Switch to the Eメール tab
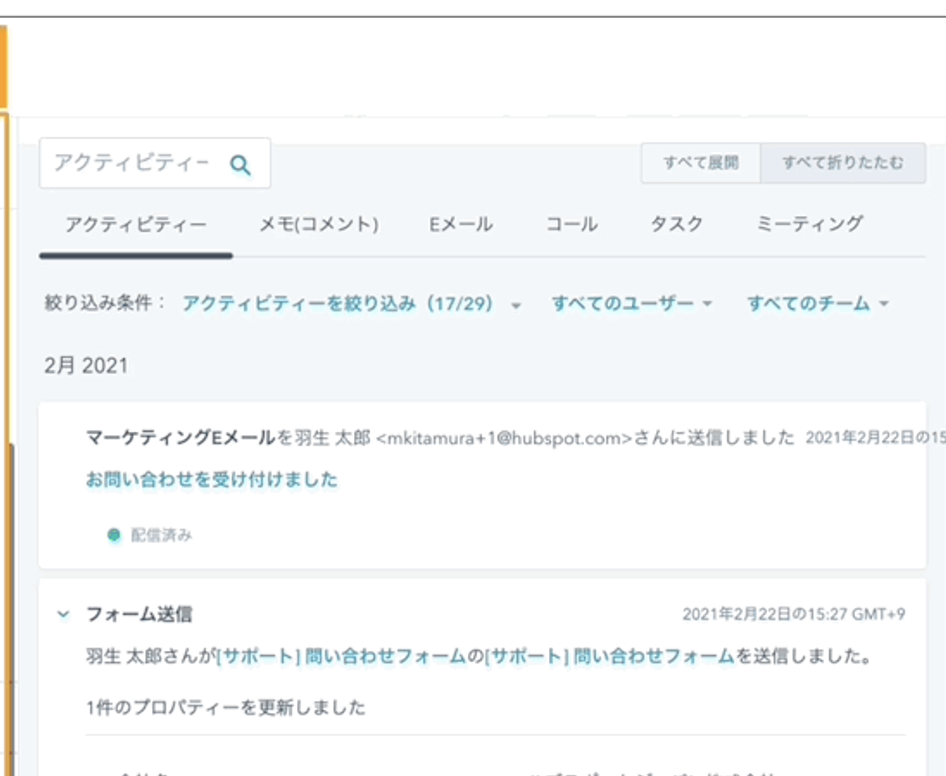 [461, 224]
